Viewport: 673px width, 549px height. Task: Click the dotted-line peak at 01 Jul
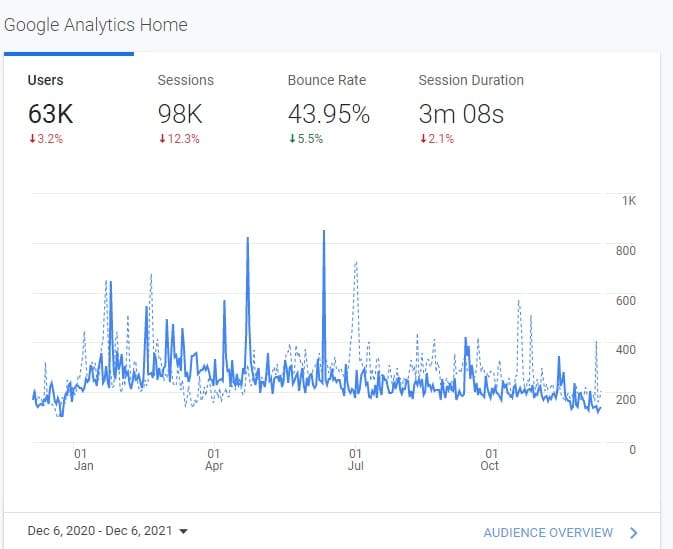tap(356, 263)
